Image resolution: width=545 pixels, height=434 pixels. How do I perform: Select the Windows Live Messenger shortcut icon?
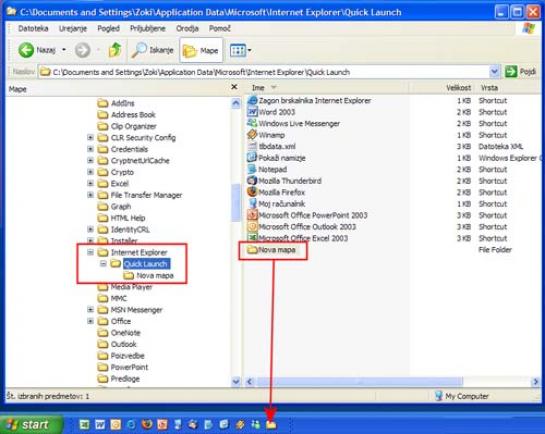[252, 123]
